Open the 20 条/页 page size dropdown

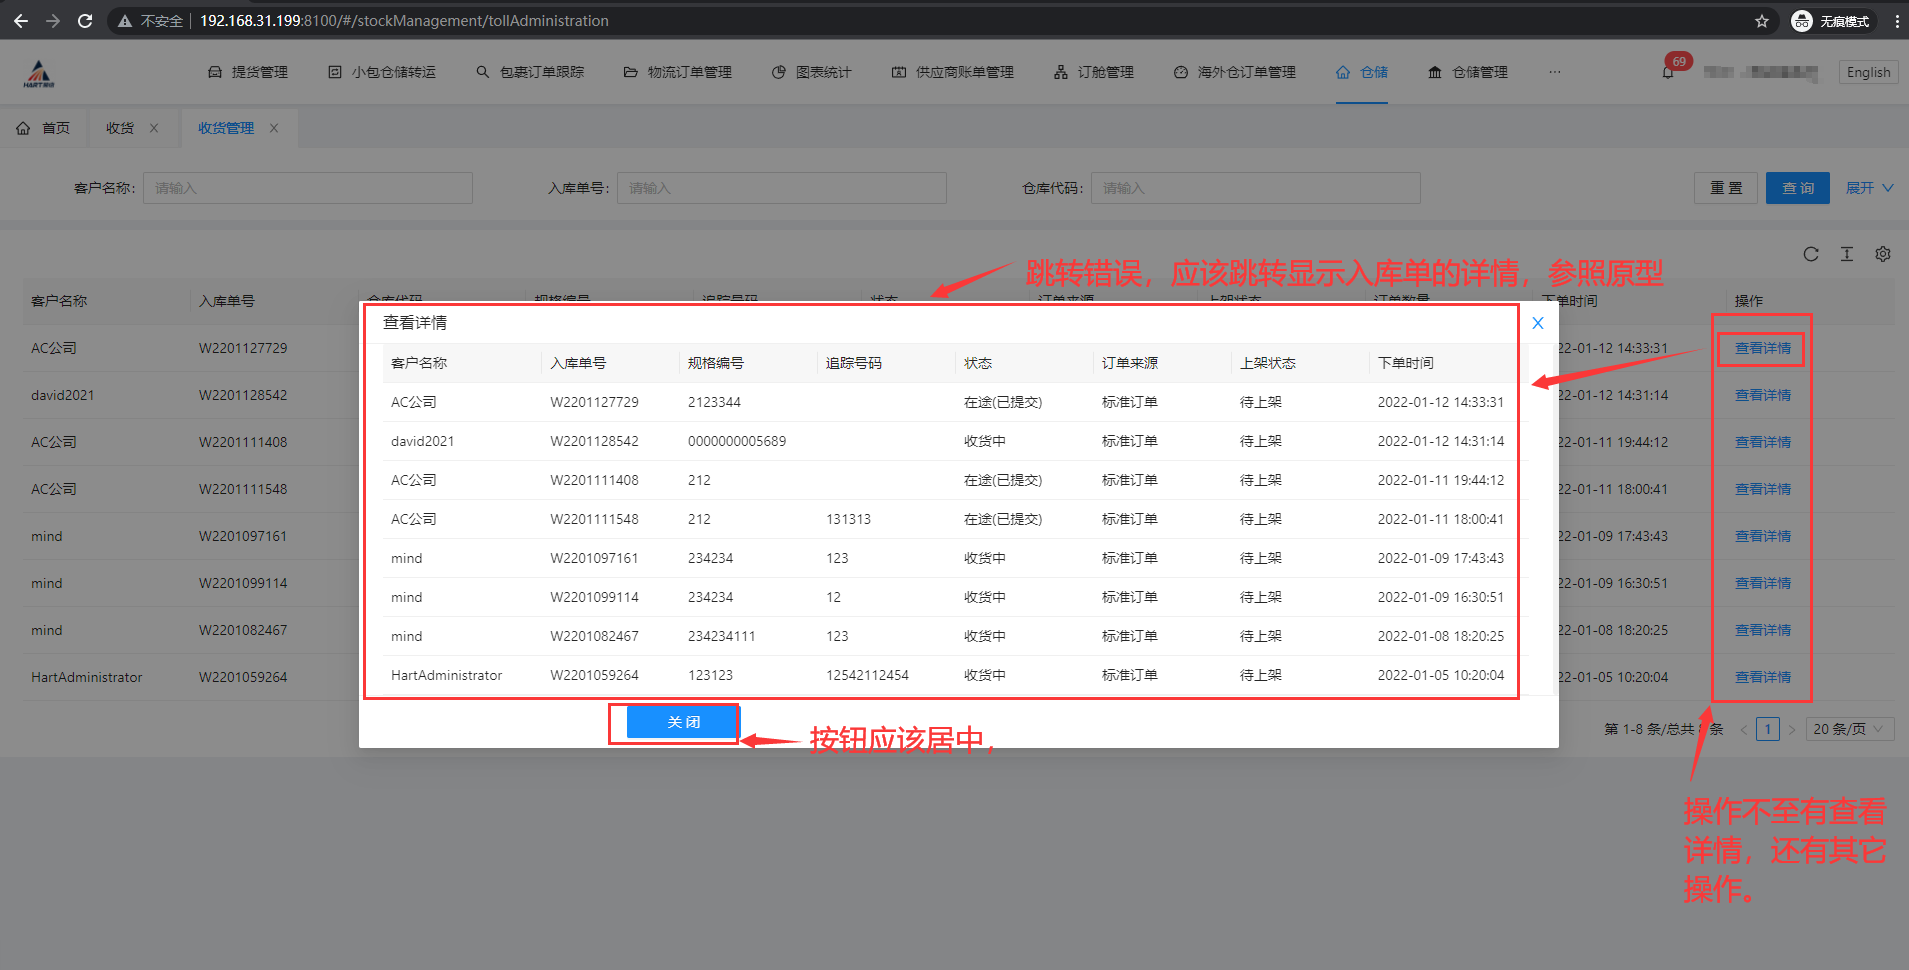pos(1847,729)
